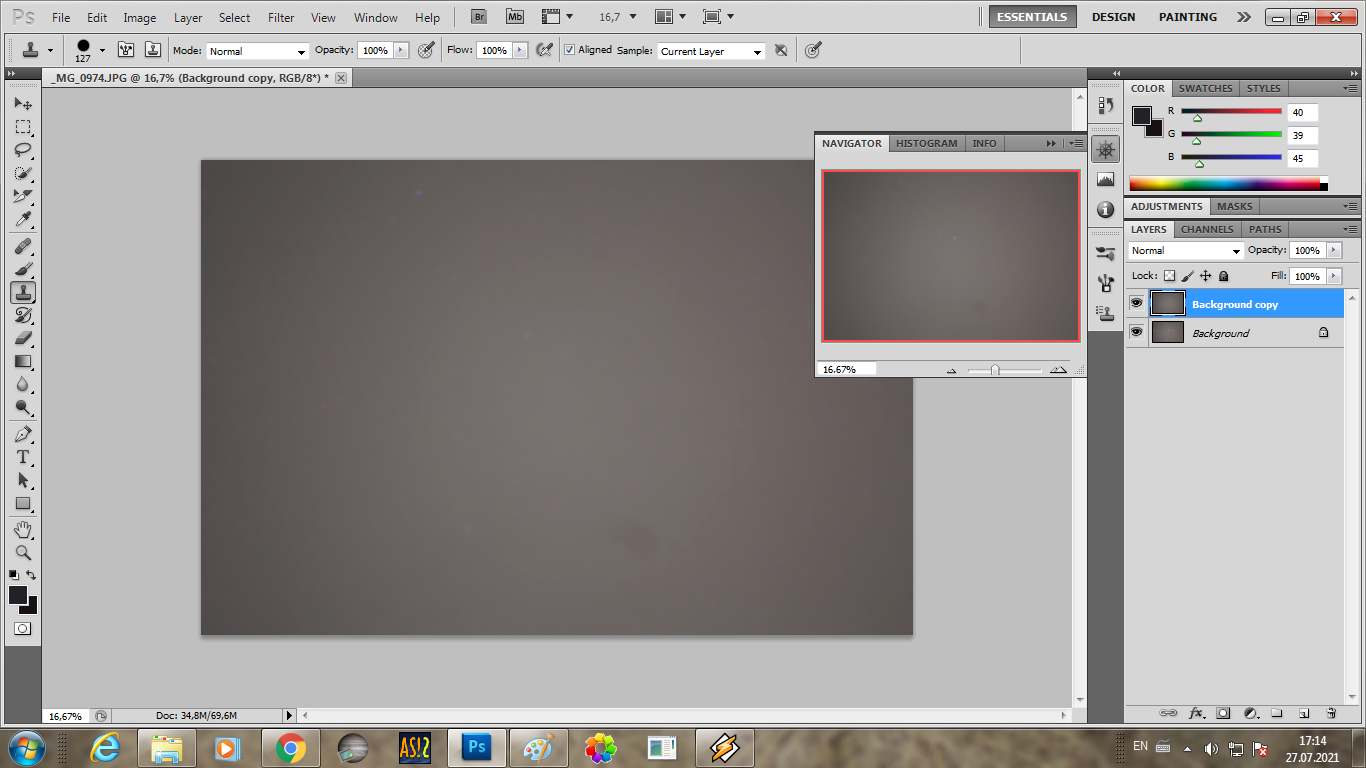This screenshot has height=768, width=1366.
Task: Uncheck the Aligned checkbox
Action: click(x=570, y=50)
